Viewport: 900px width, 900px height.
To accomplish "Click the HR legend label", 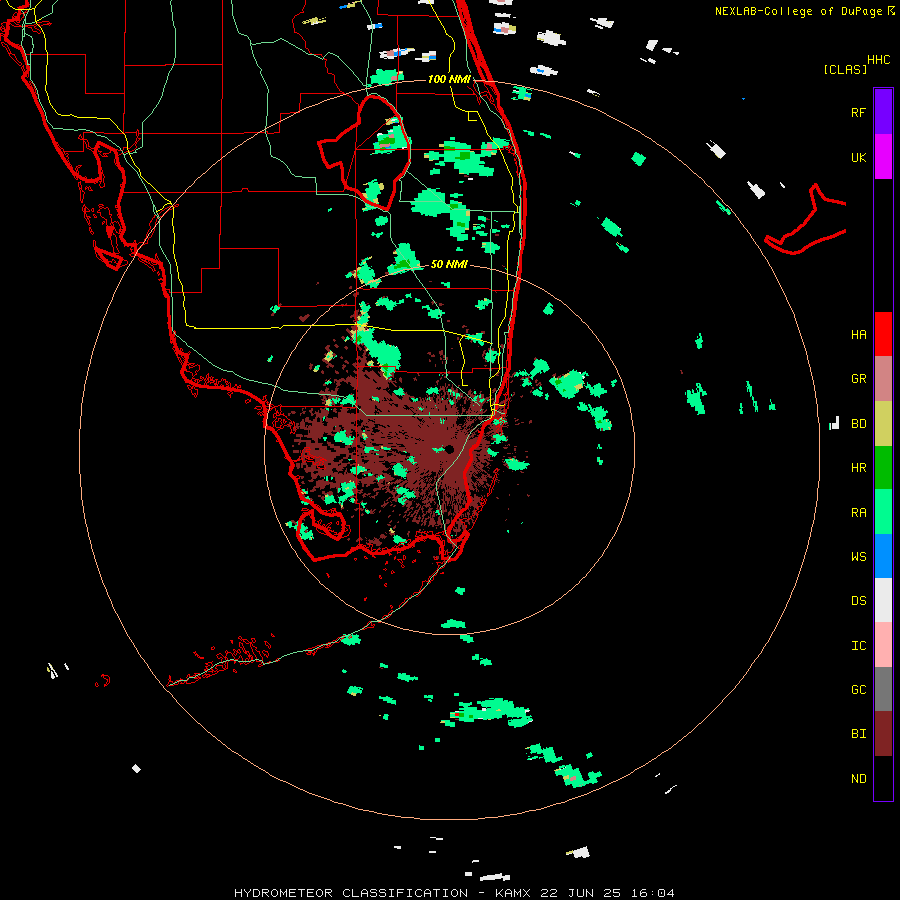I will (x=858, y=468).
